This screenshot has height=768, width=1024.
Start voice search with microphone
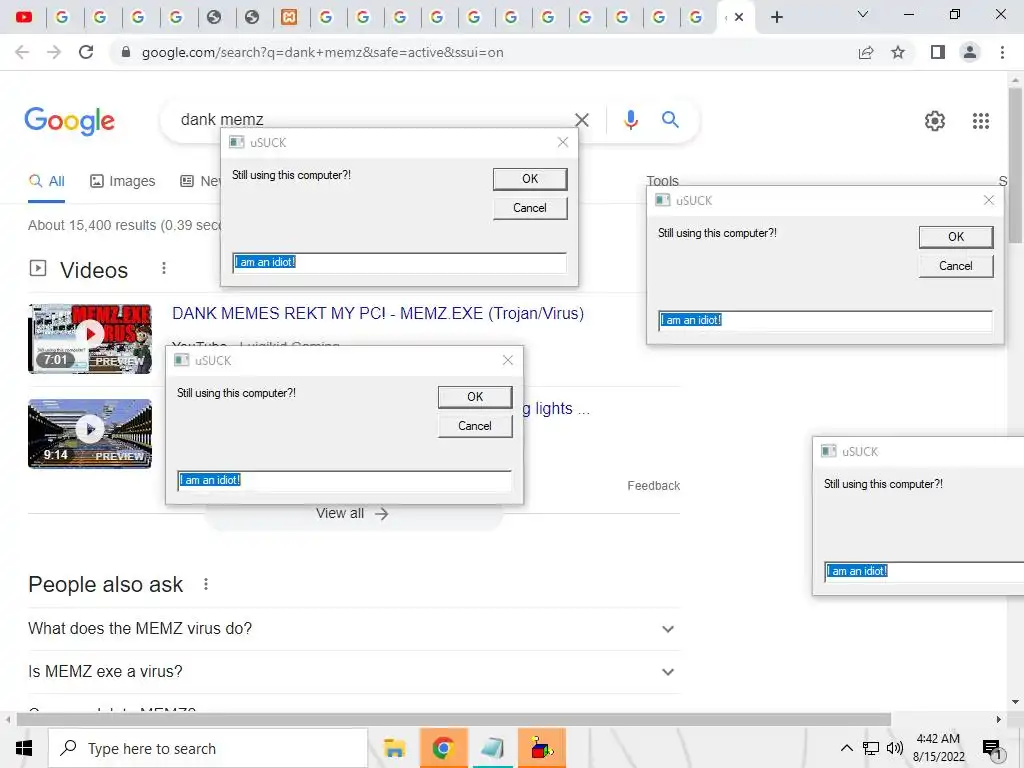click(x=631, y=120)
